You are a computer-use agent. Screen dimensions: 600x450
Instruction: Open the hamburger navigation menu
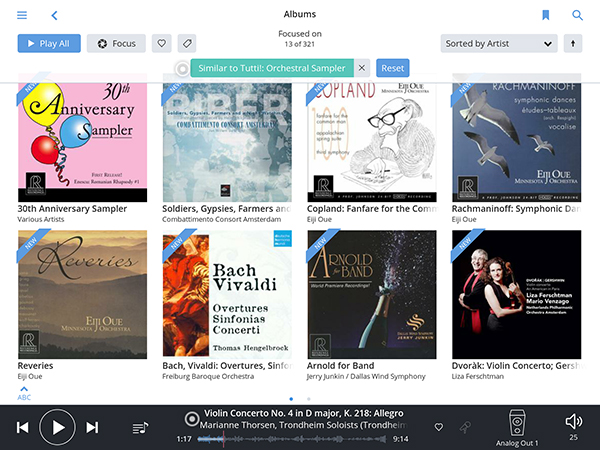22,15
